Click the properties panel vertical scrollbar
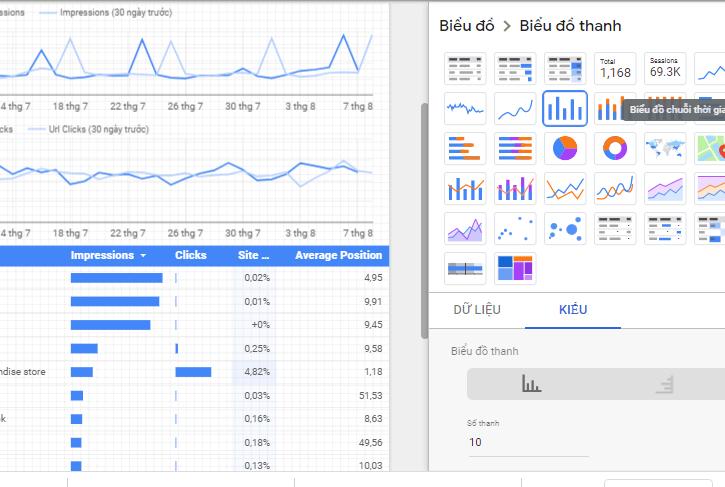The image size is (725, 487). (x=424, y=221)
